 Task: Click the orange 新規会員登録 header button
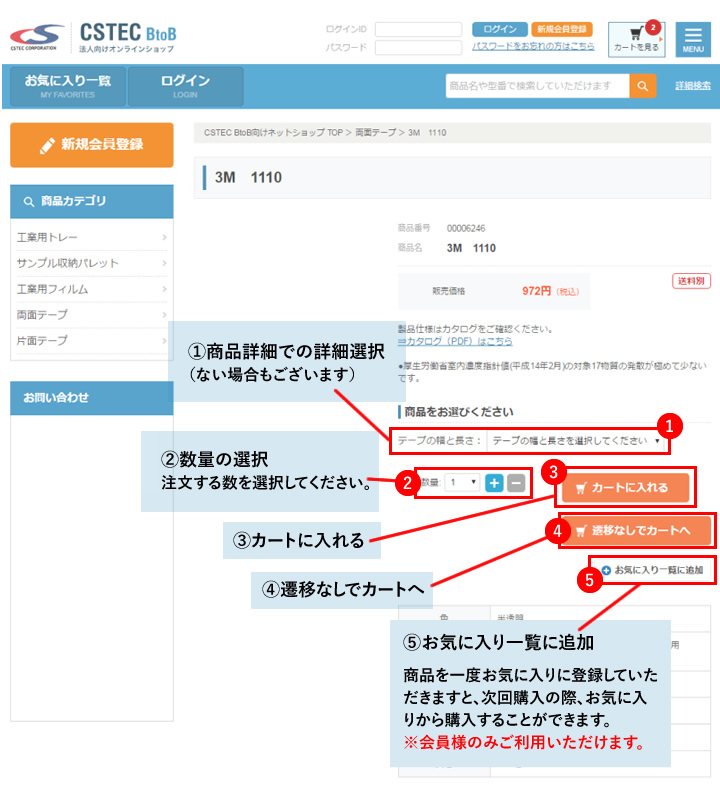click(x=562, y=29)
